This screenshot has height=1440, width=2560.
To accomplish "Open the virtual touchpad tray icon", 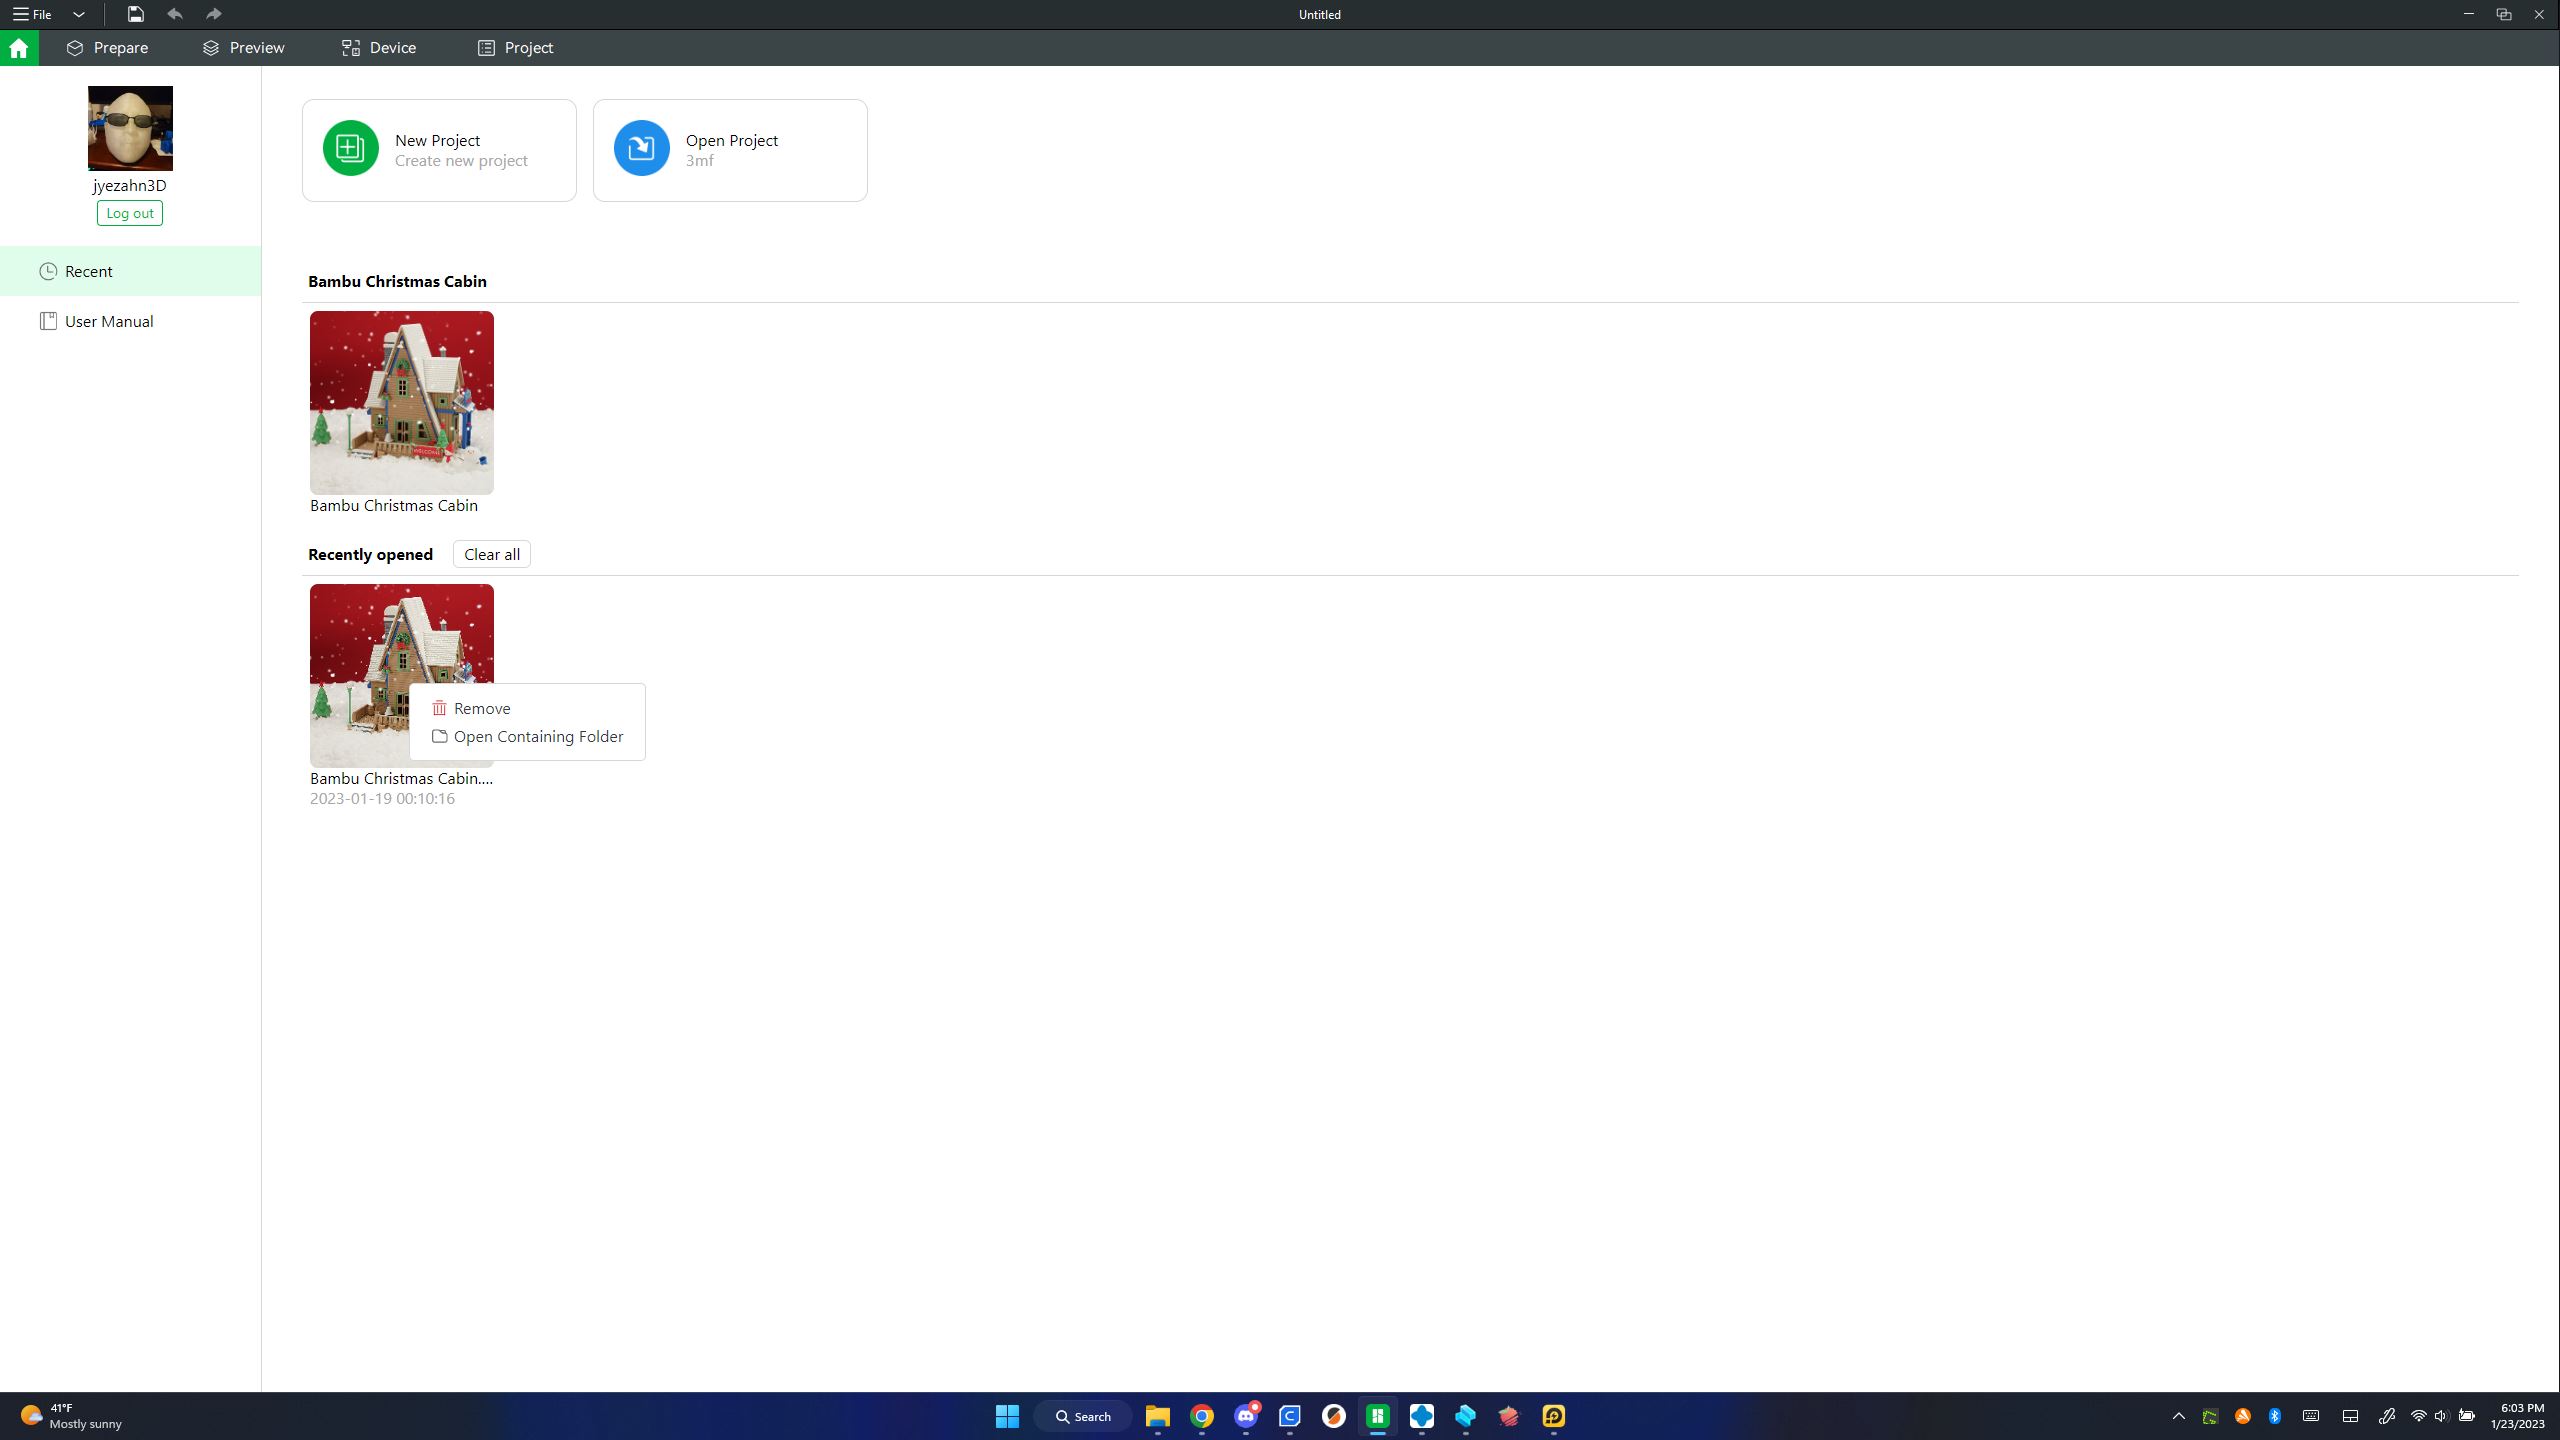I will (x=2351, y=1416).
